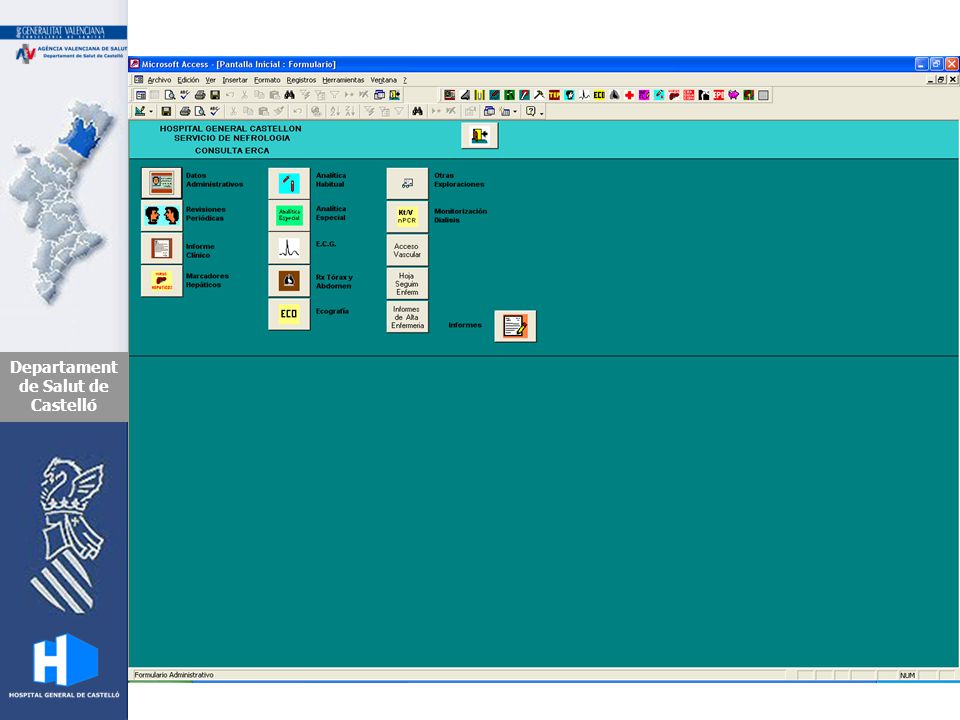The image size is (960, 720).
Task: Open the Registros menu
Action: point(301,80)
